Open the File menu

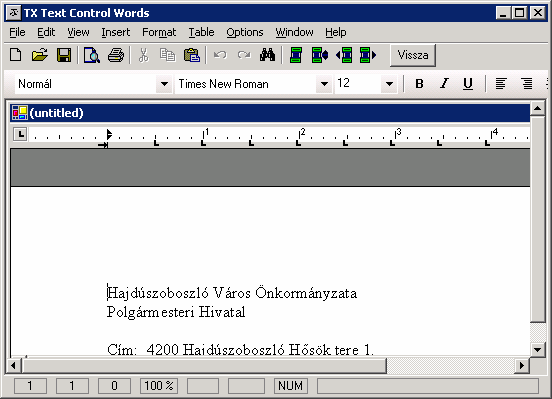coord(17,32)
